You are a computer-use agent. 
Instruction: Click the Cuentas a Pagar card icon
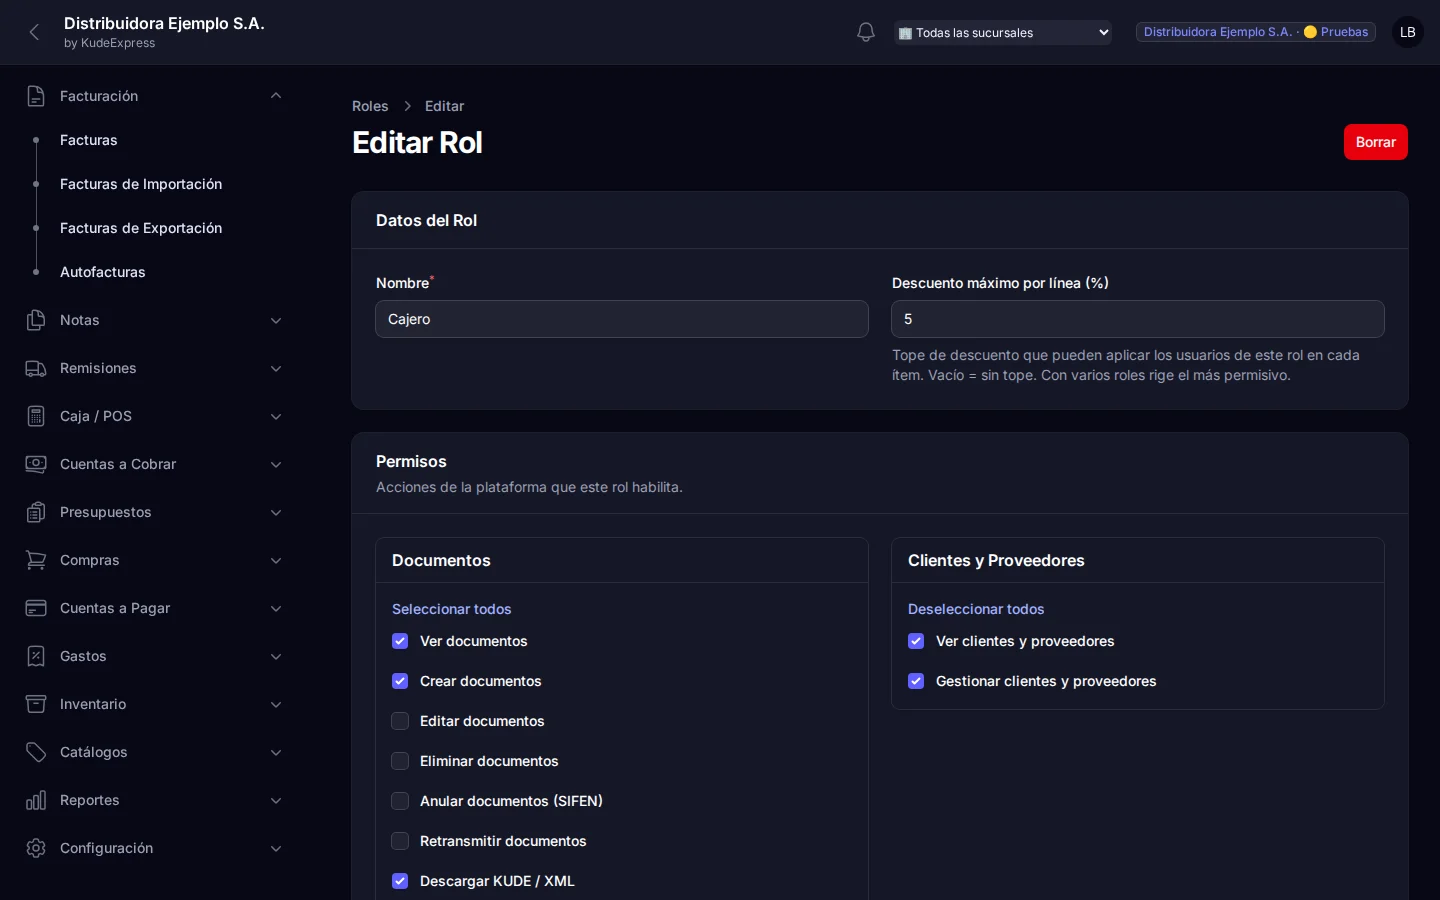click(x=36, y=608)
